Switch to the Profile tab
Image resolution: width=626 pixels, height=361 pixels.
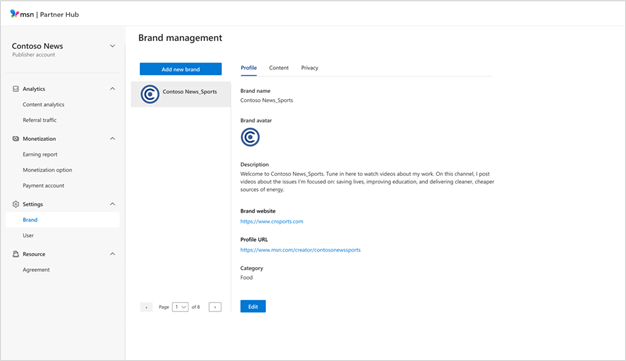[249, 68]
